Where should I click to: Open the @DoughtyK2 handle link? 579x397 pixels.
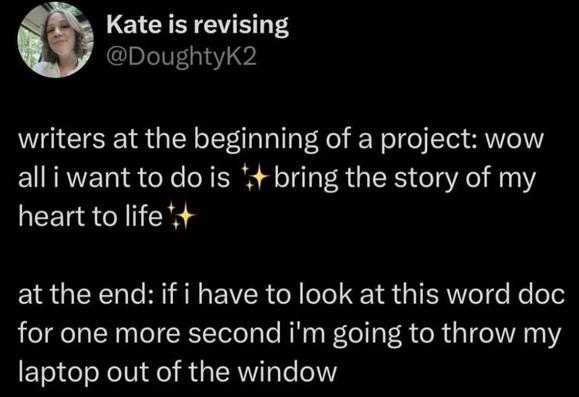(181, 57)
